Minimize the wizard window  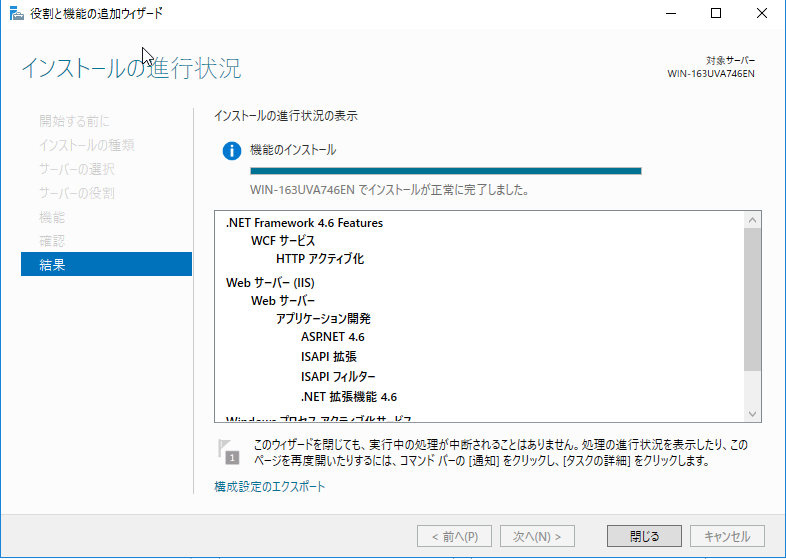(672, 13)
